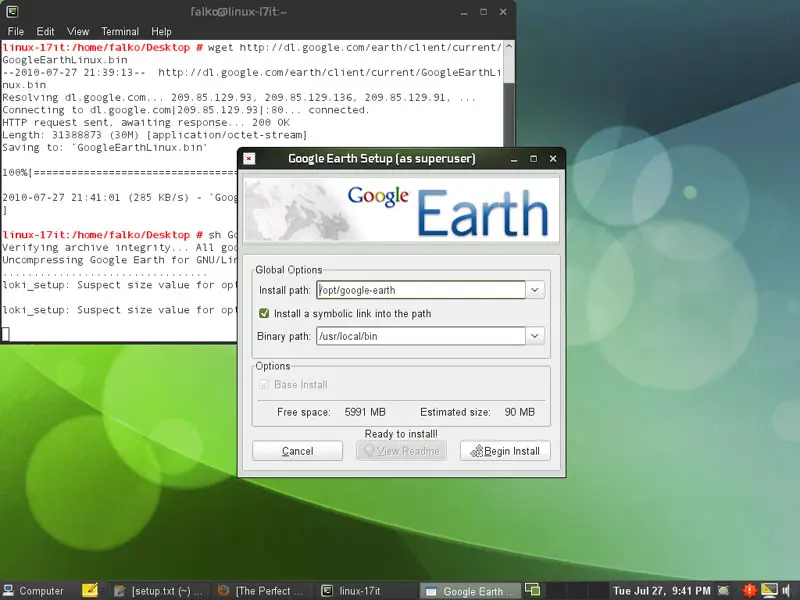Click the terminal line 'HTTP request sent, awaiting response'
Screen dimensions: 800x600
[146, 122]
